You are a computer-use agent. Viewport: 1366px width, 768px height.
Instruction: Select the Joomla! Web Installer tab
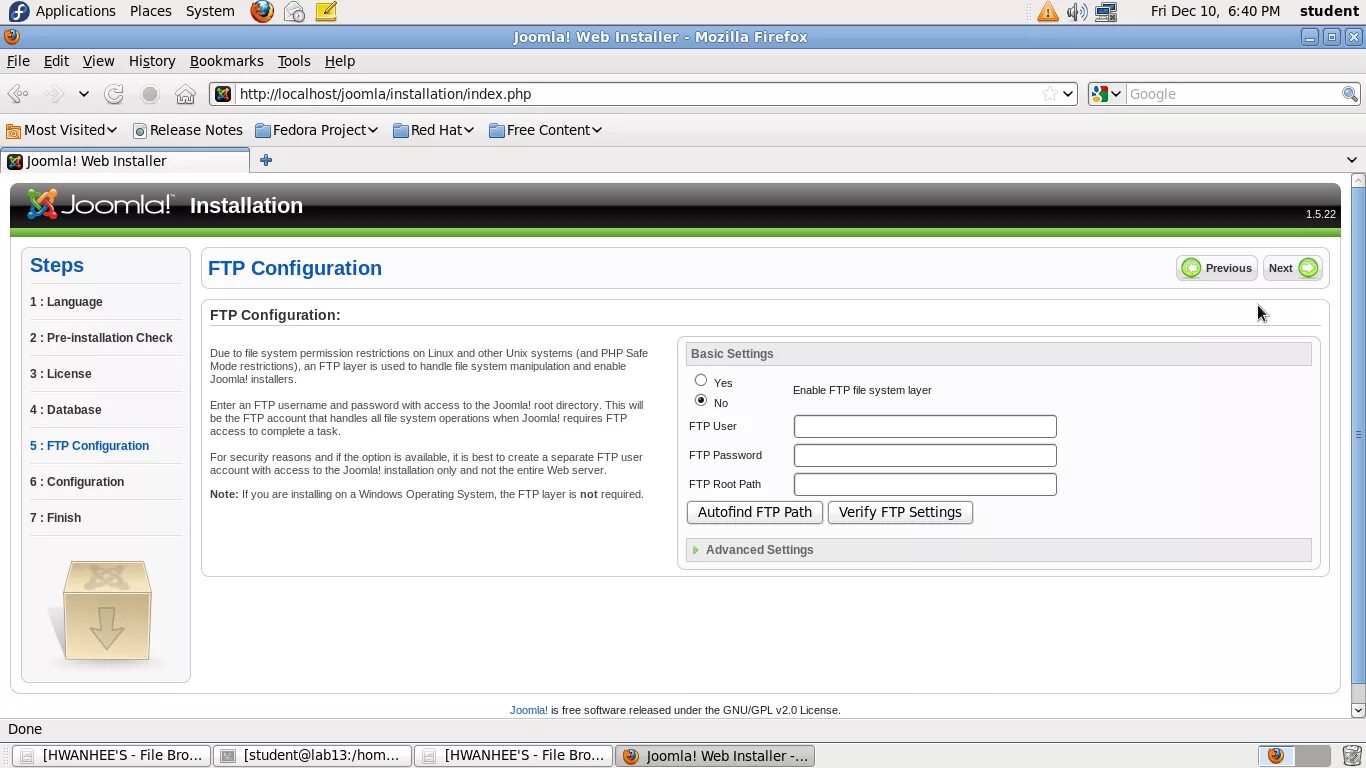[125, 161]
